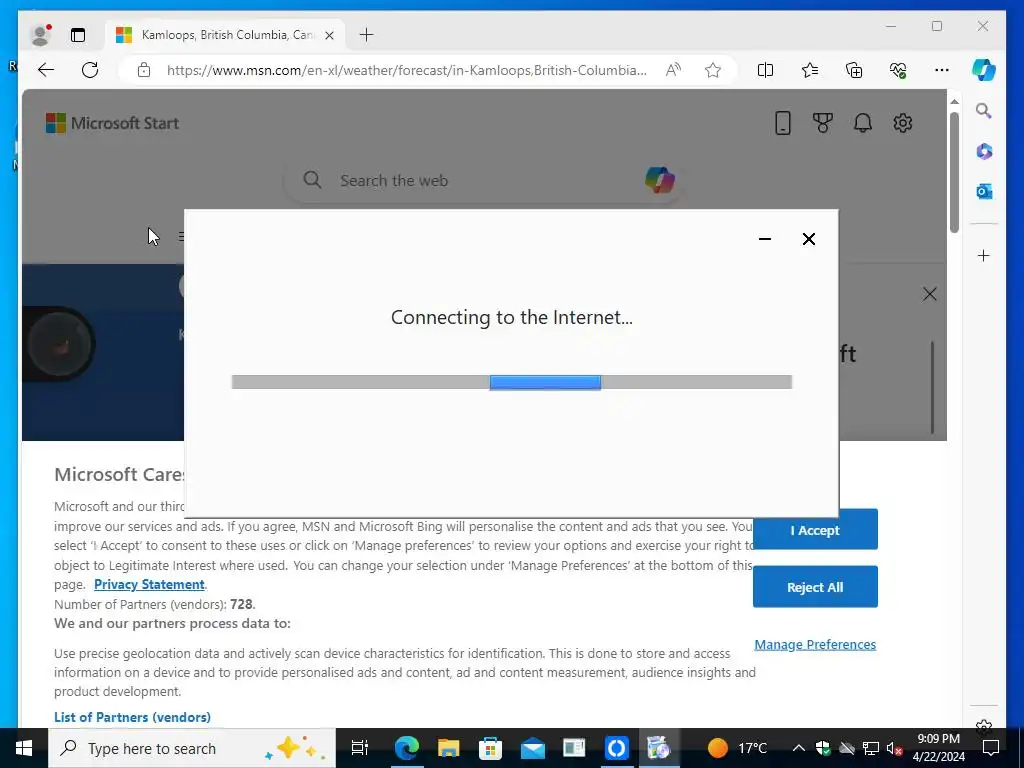Viewport: 1024px width, 768px height.
Task: Click the scrollbar up arrow
Action: point(954,102)
